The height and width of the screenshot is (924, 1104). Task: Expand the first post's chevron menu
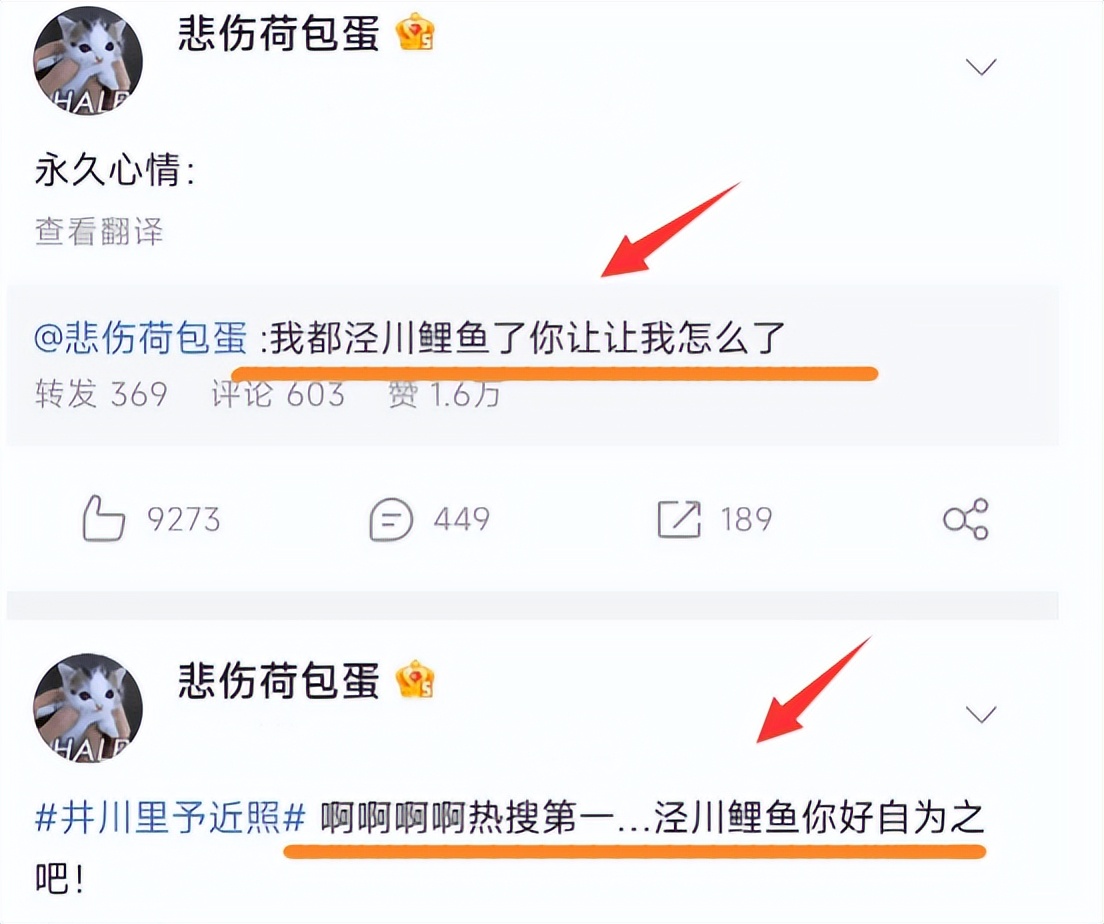(x=981, y=67)
